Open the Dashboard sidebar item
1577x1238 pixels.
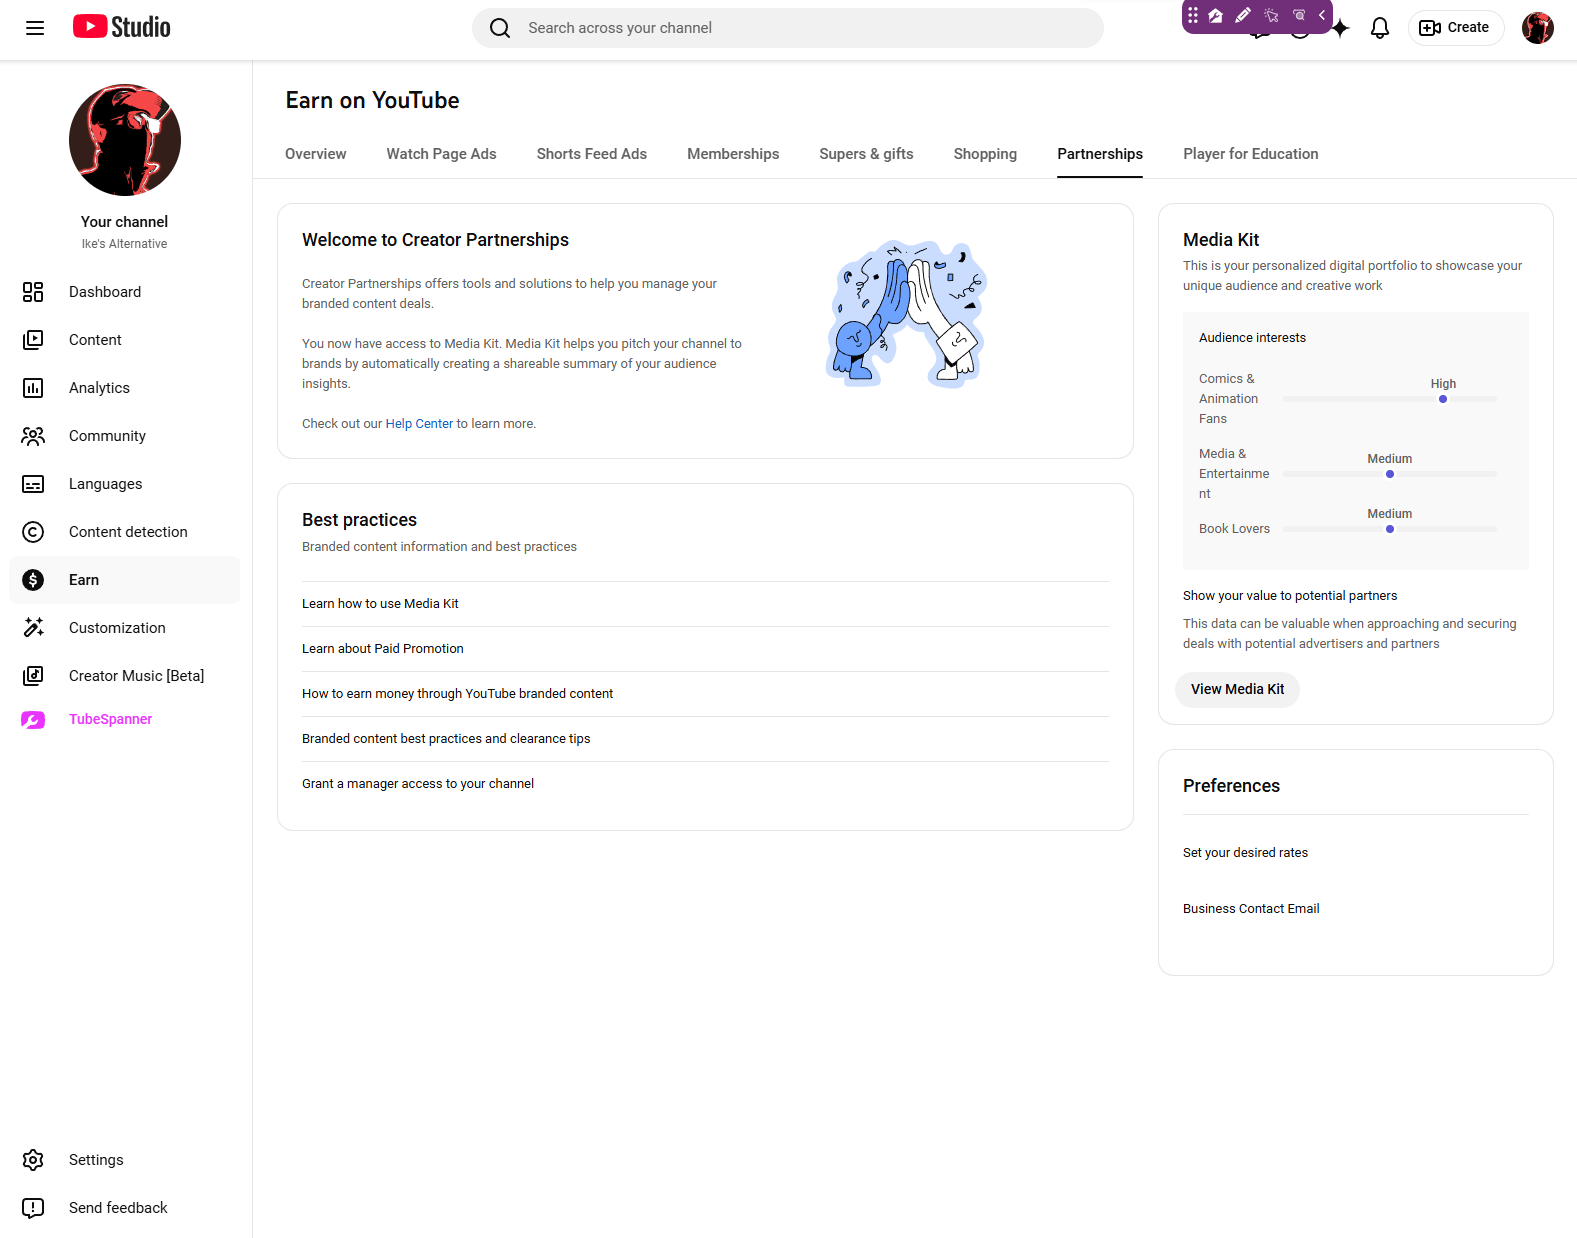click(x=105, y=292)
